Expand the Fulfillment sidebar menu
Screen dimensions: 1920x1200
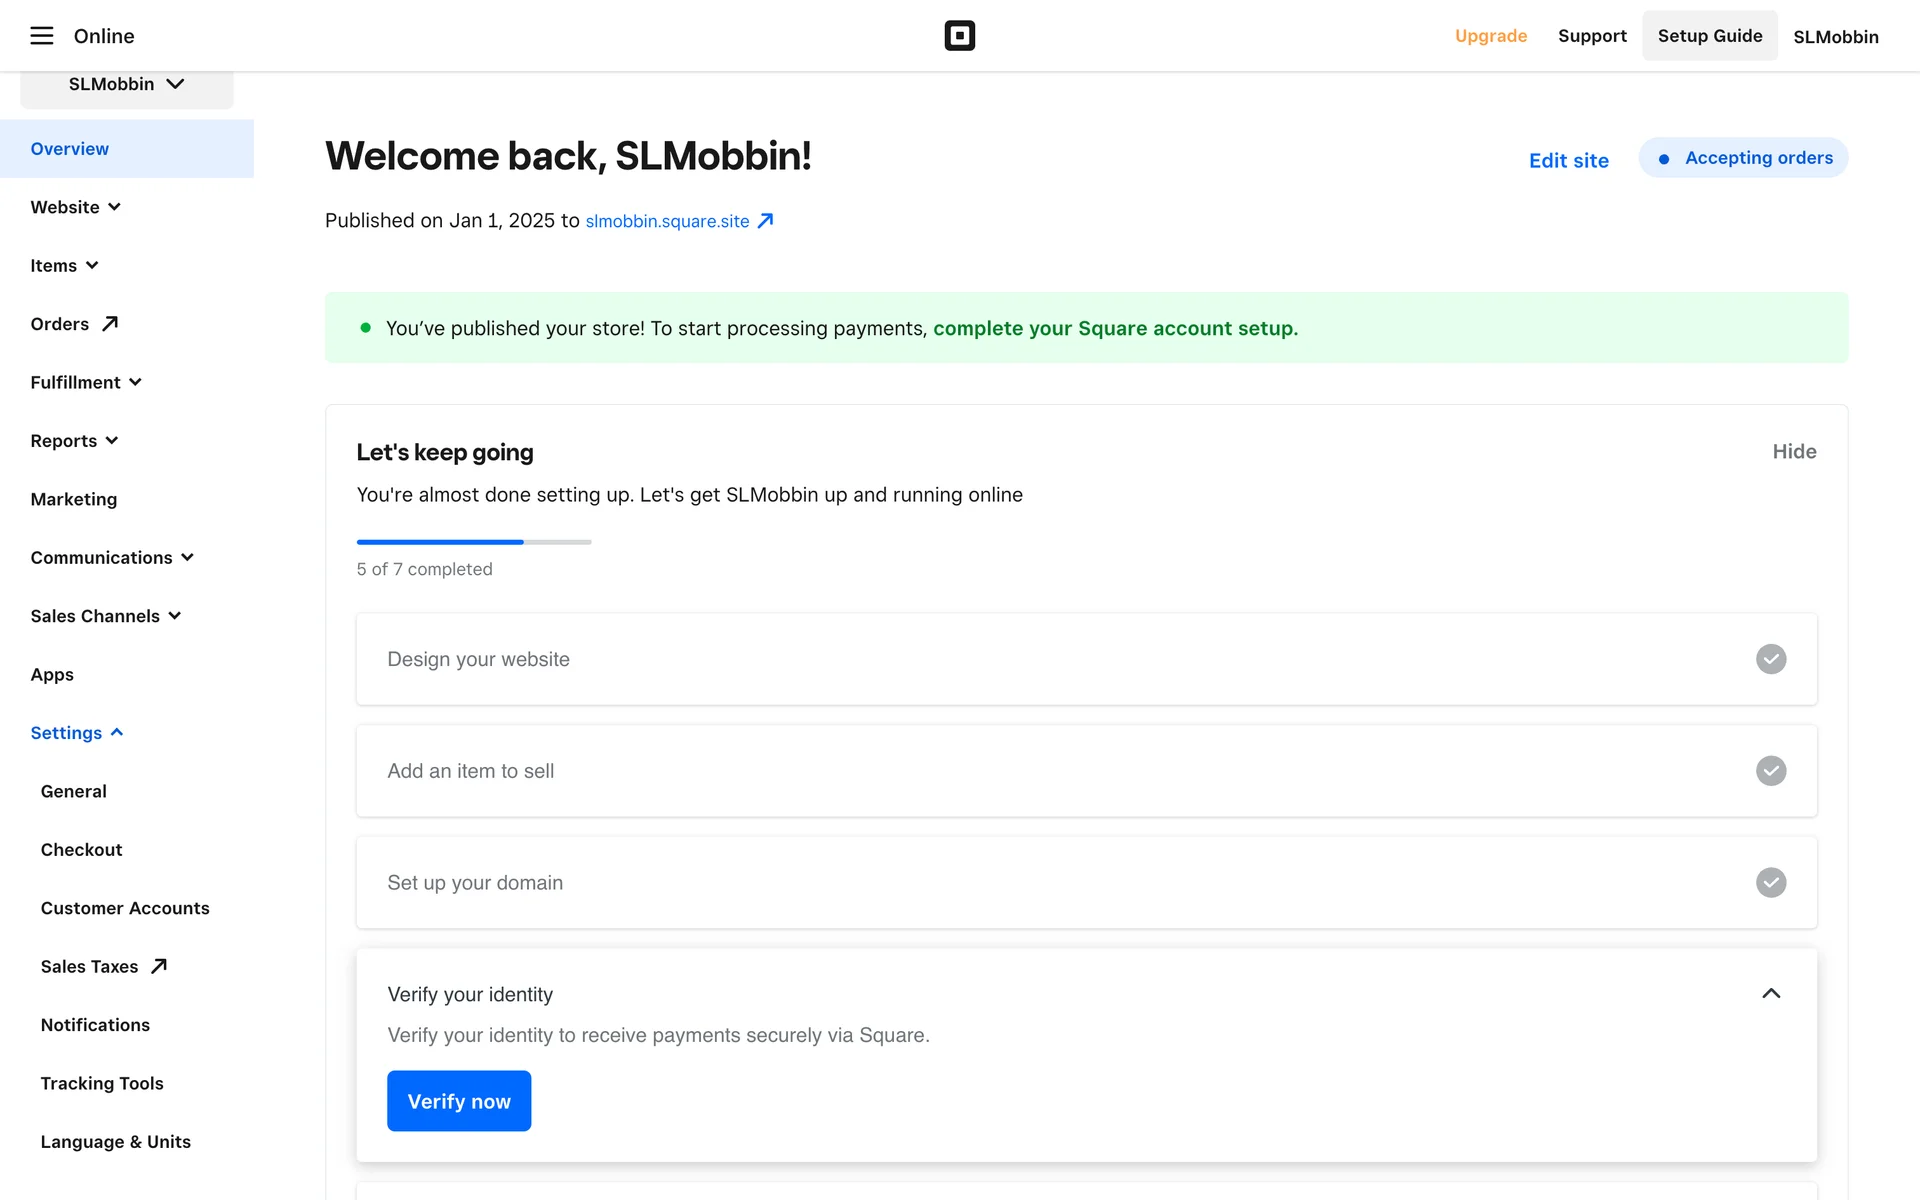86,382
